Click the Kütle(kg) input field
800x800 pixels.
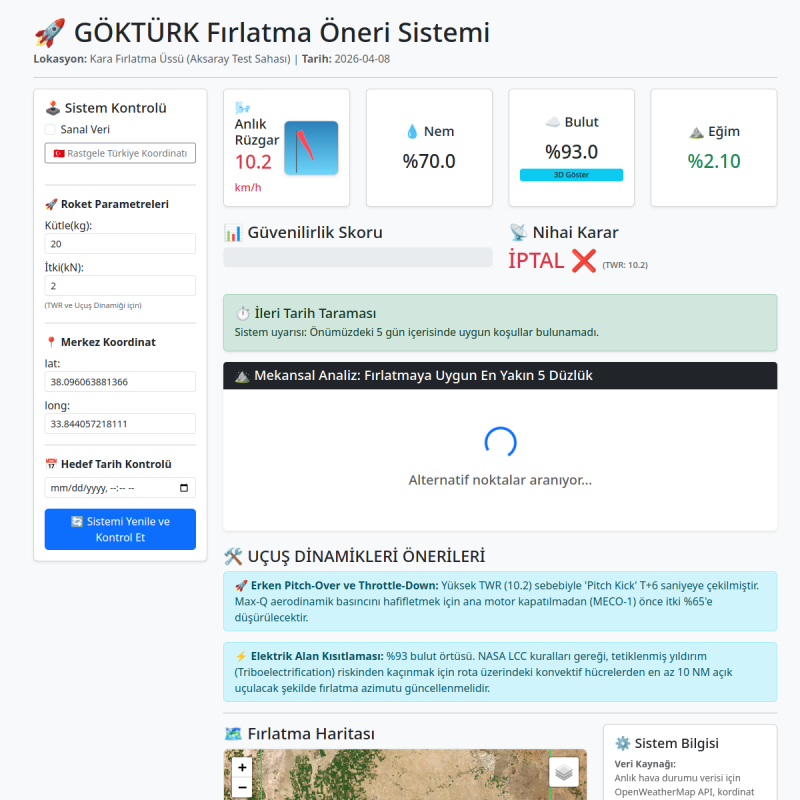click(120, 244)
